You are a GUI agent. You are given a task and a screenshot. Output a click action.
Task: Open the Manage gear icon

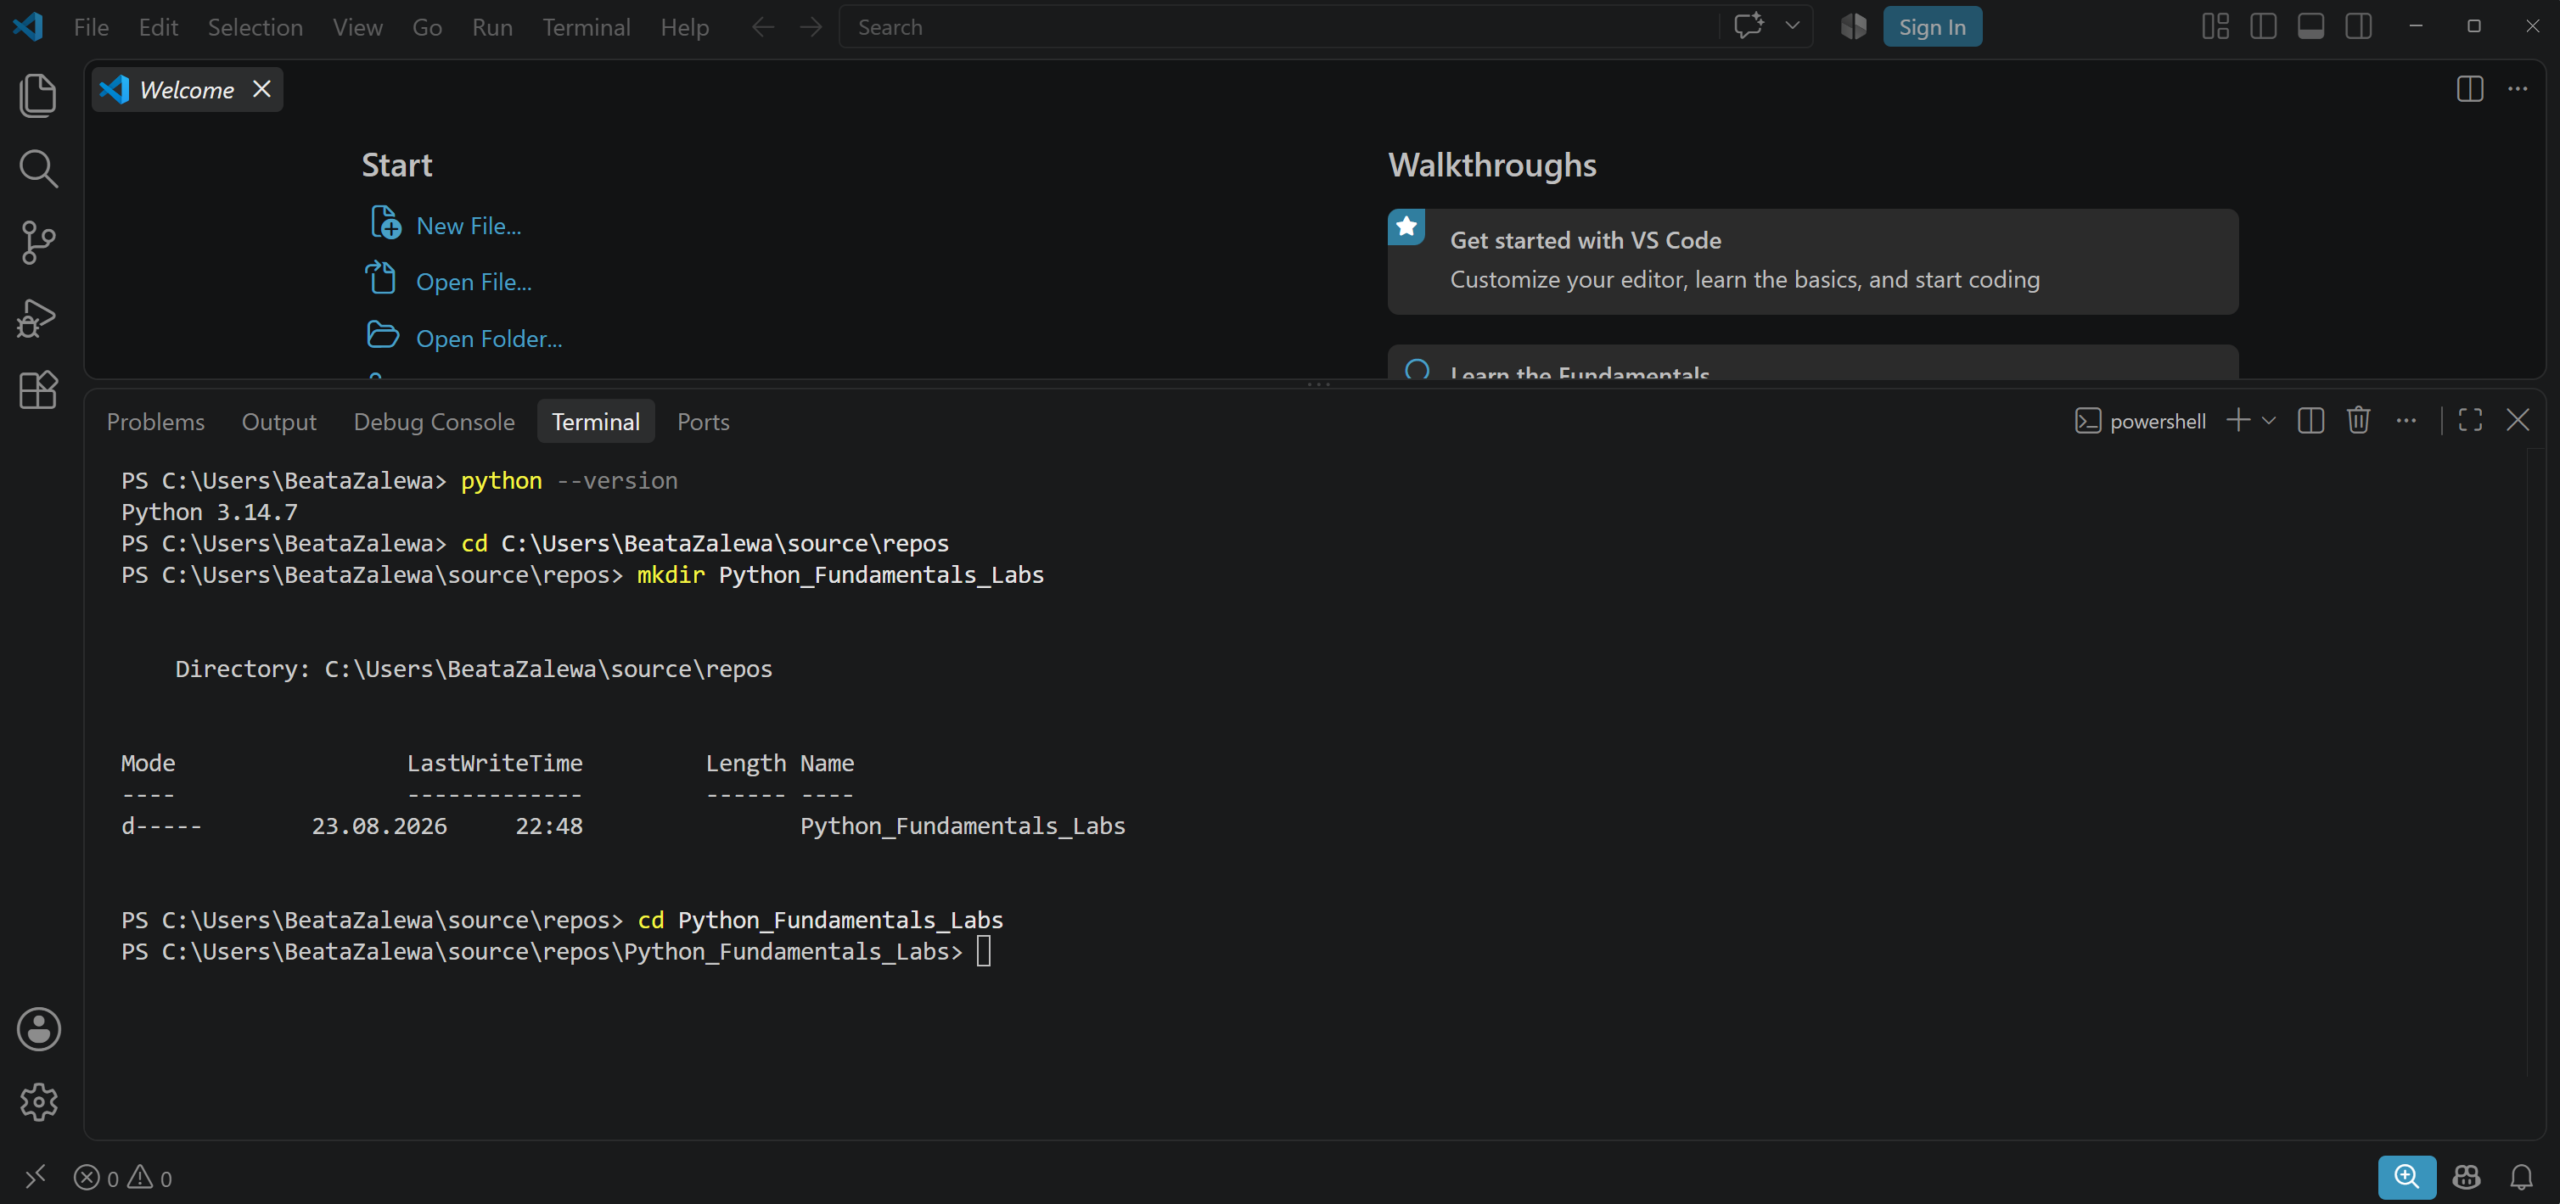[x=39, y=1102]
